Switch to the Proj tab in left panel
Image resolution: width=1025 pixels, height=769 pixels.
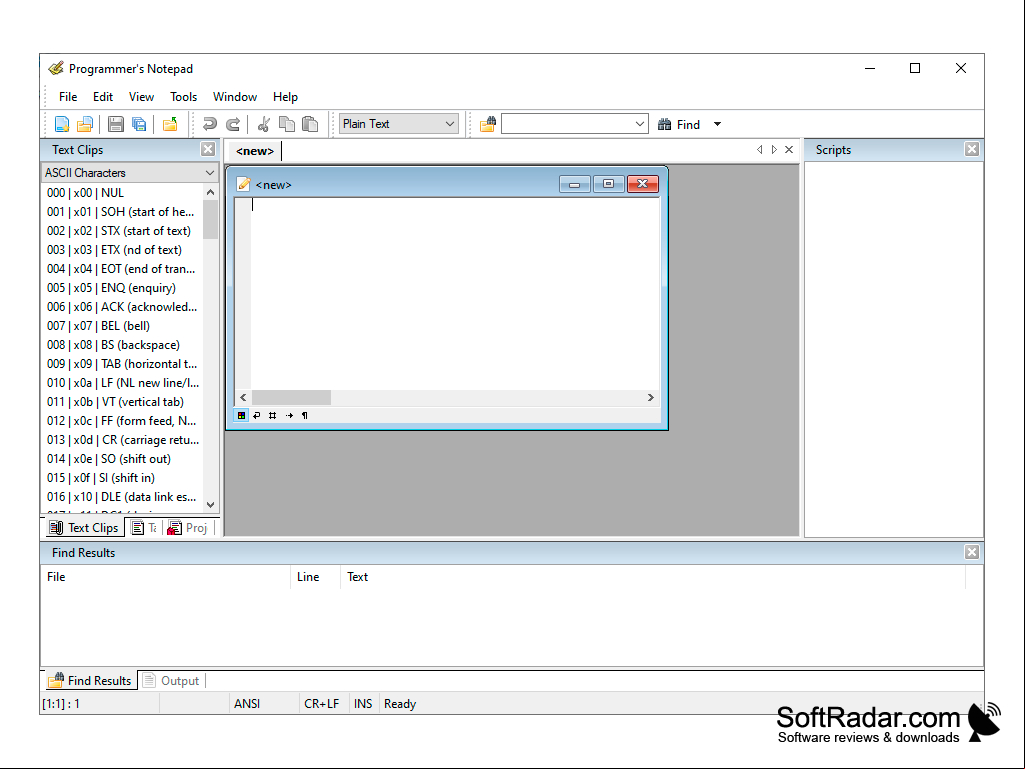188,528
